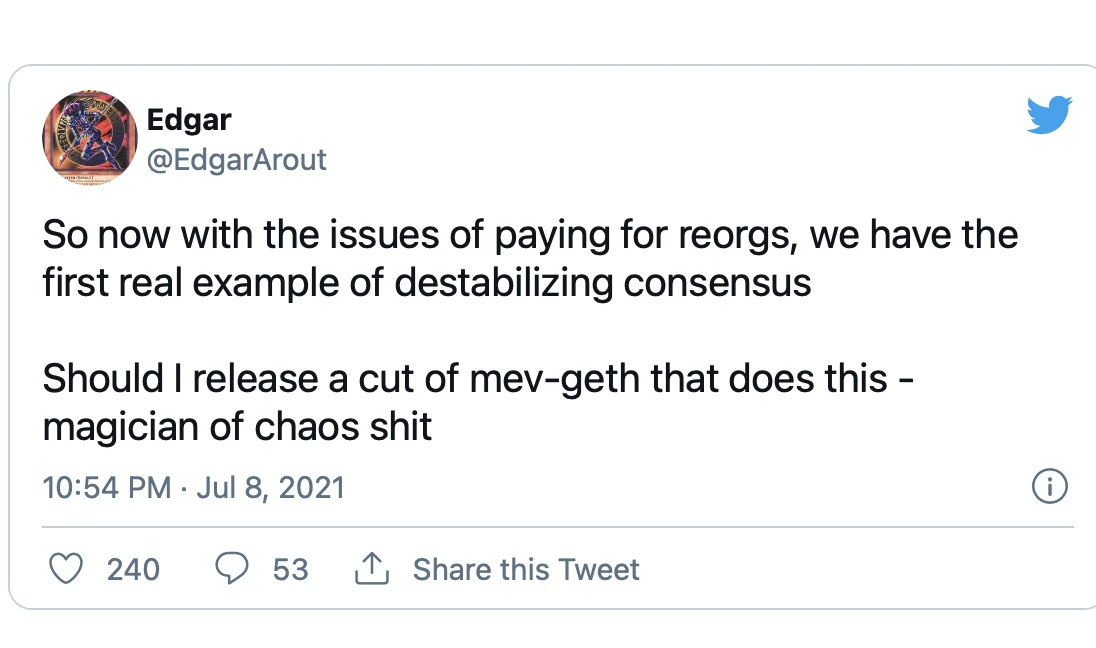Click the words 'first real example'
The height and width of the screenshot is (648, 1096).
click(202, 283)
